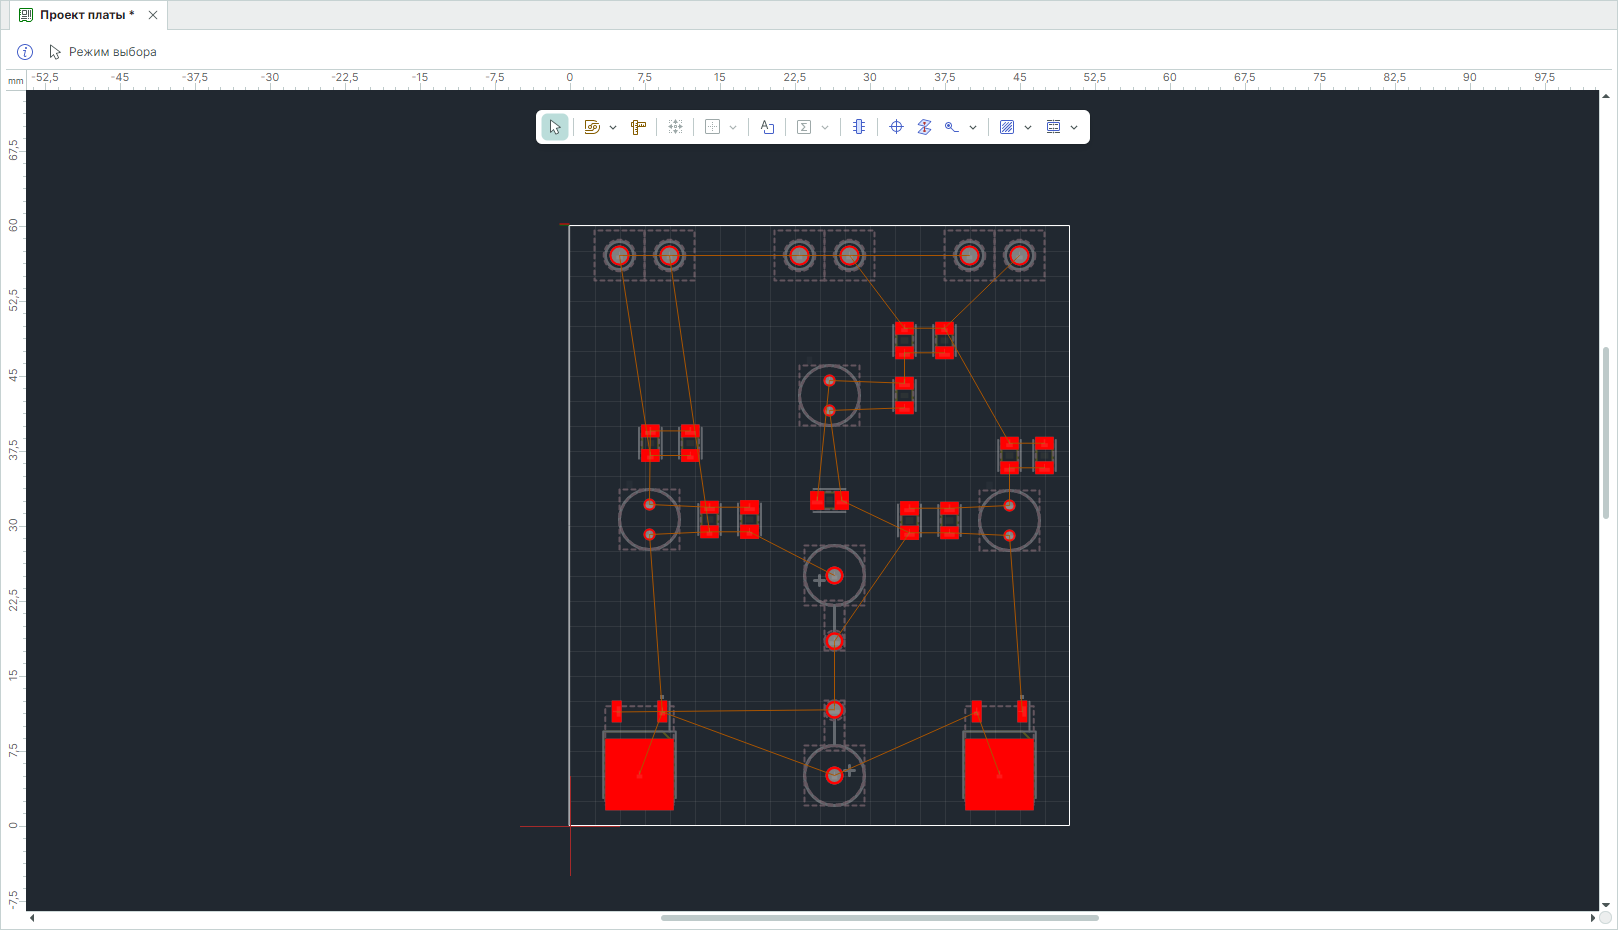Click the crosshair origin target icon
This screenshot has width=1618, height=930.
(x=896, y=127)
